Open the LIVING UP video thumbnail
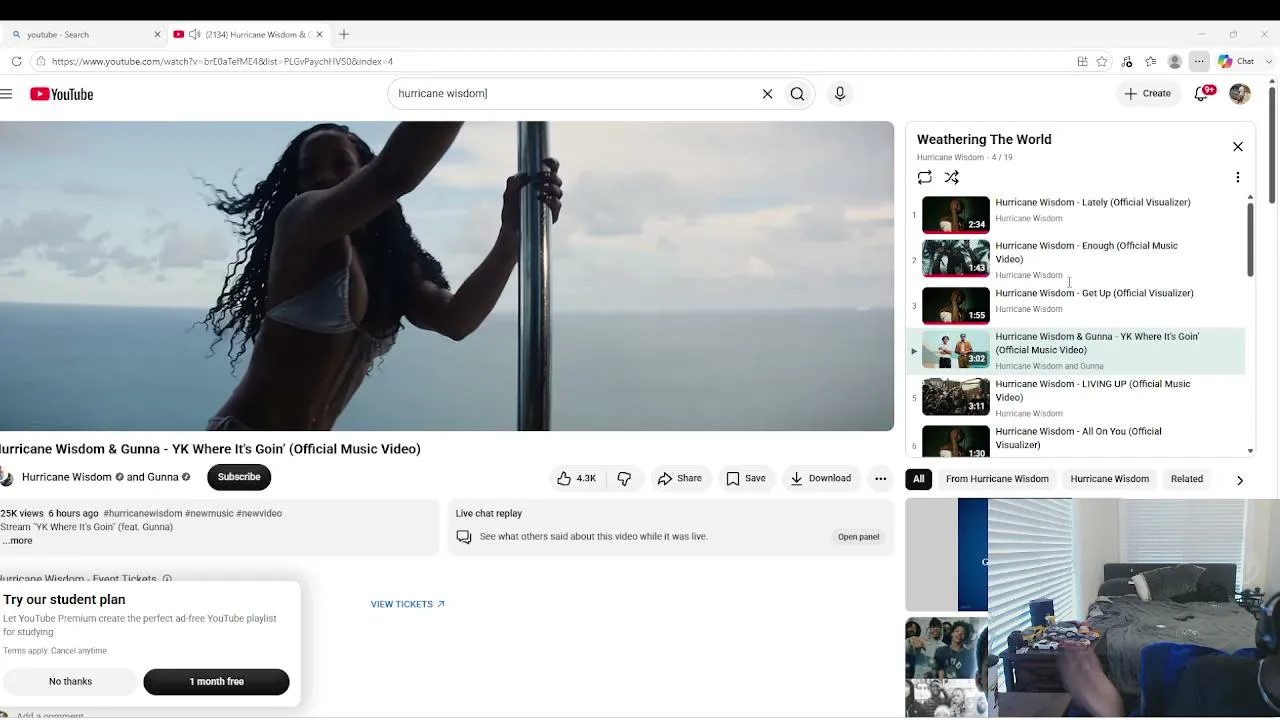The image size is (1280, 720). 955,397
